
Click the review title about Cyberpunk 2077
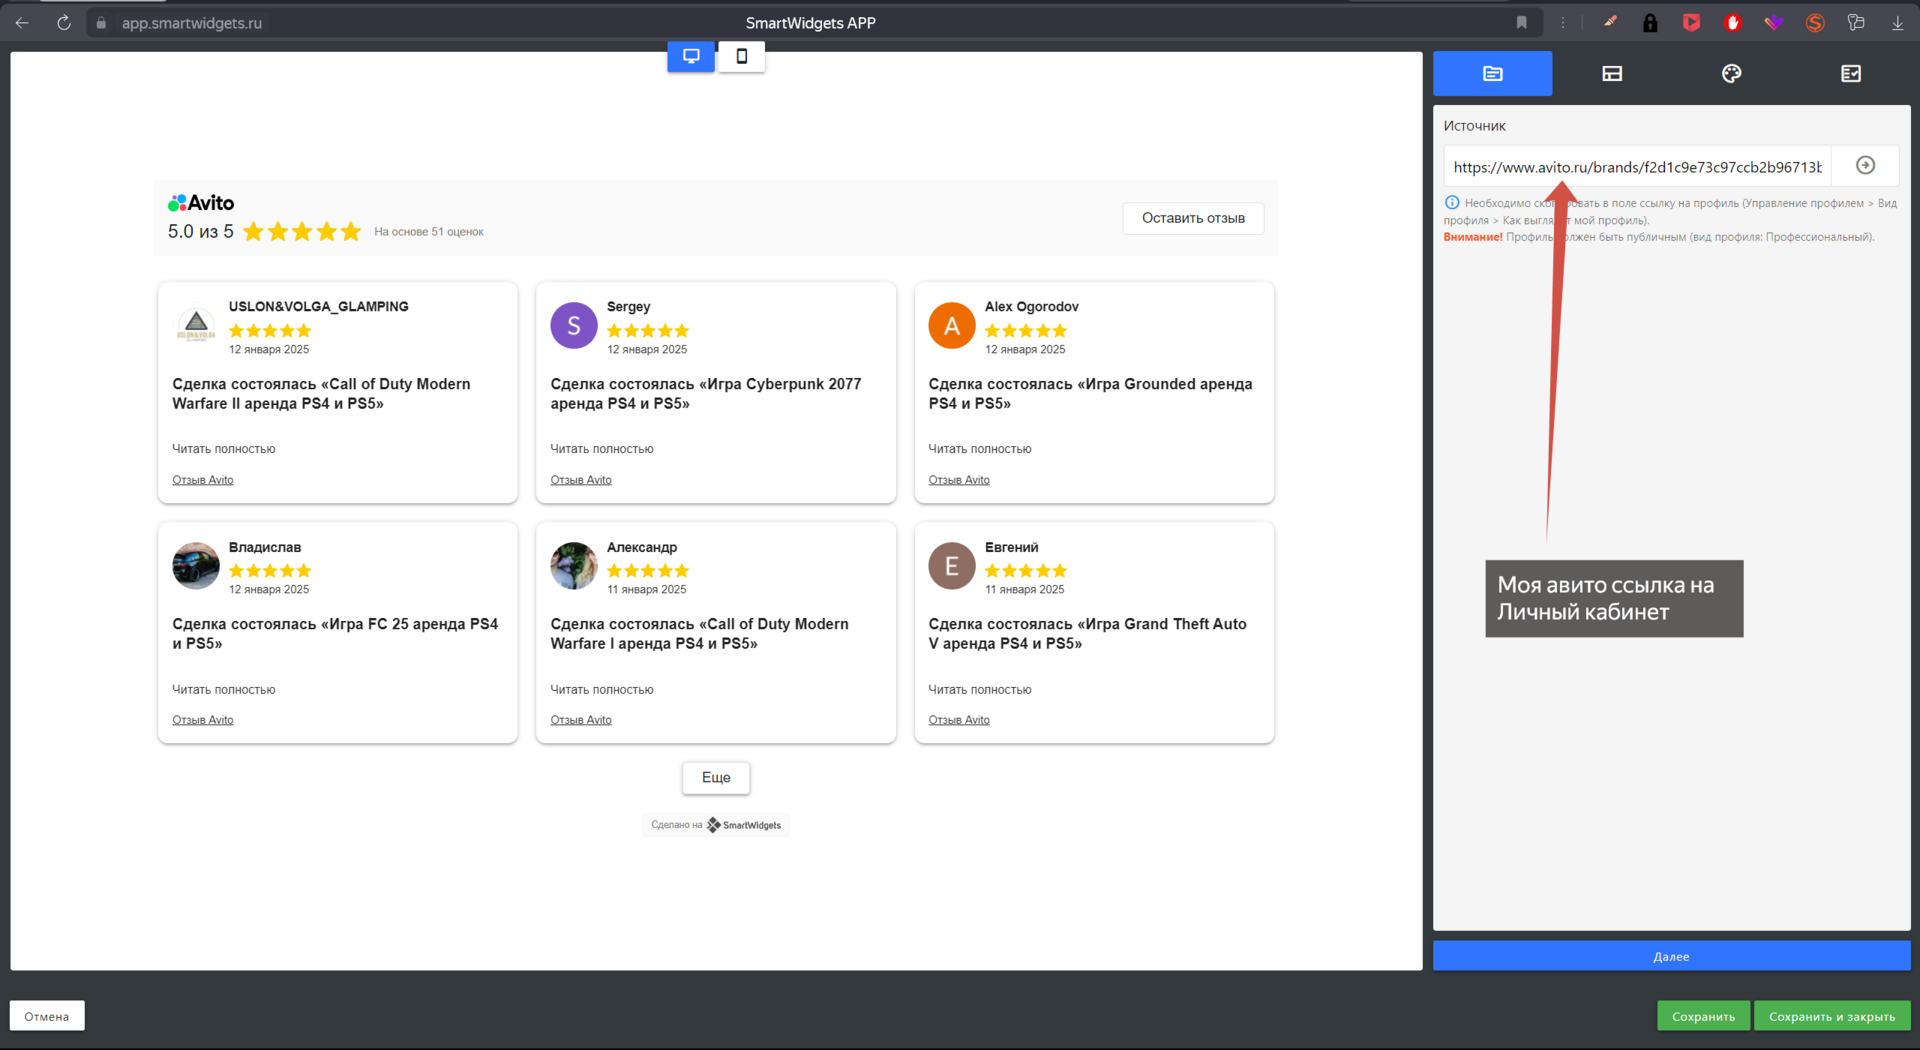706,394
